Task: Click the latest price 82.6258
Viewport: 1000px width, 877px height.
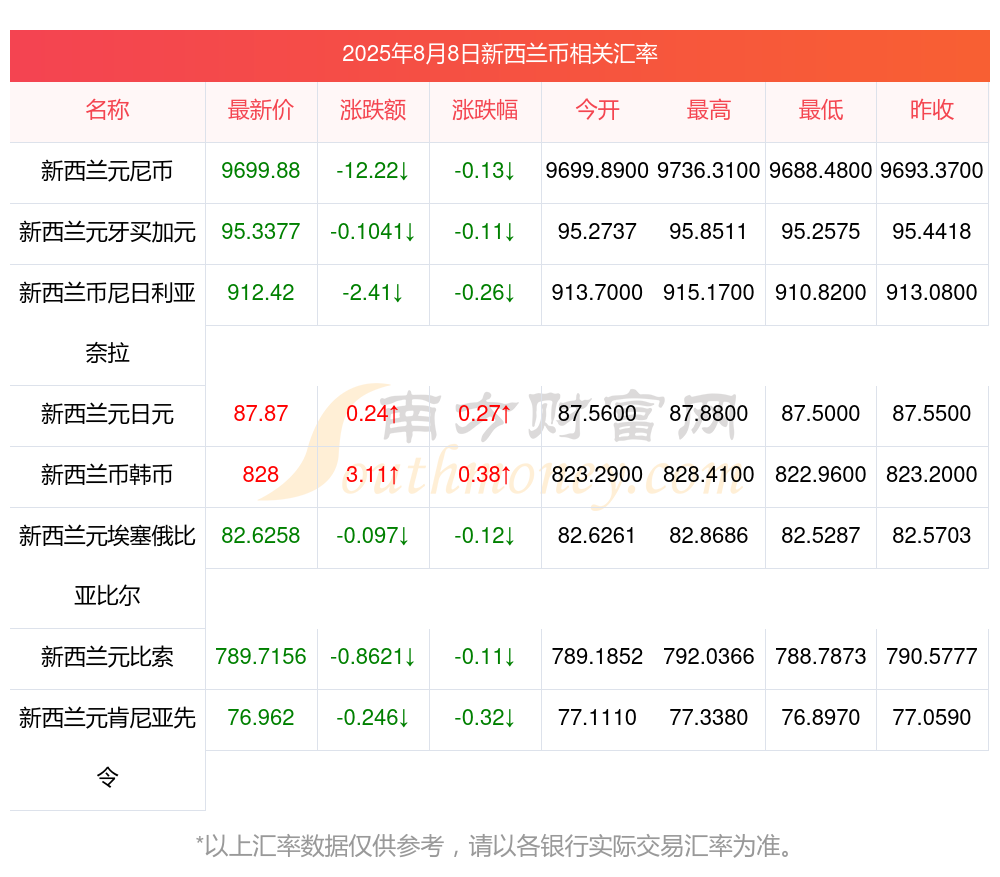Action: (260, 535)
